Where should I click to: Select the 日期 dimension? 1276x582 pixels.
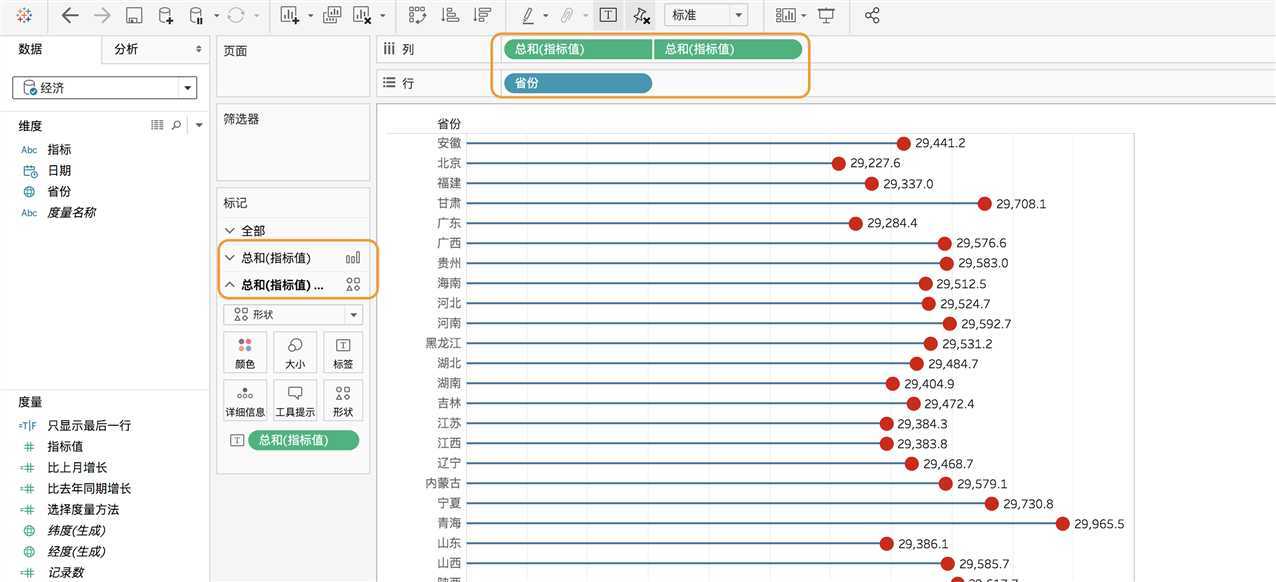click(x=59, y=171)
